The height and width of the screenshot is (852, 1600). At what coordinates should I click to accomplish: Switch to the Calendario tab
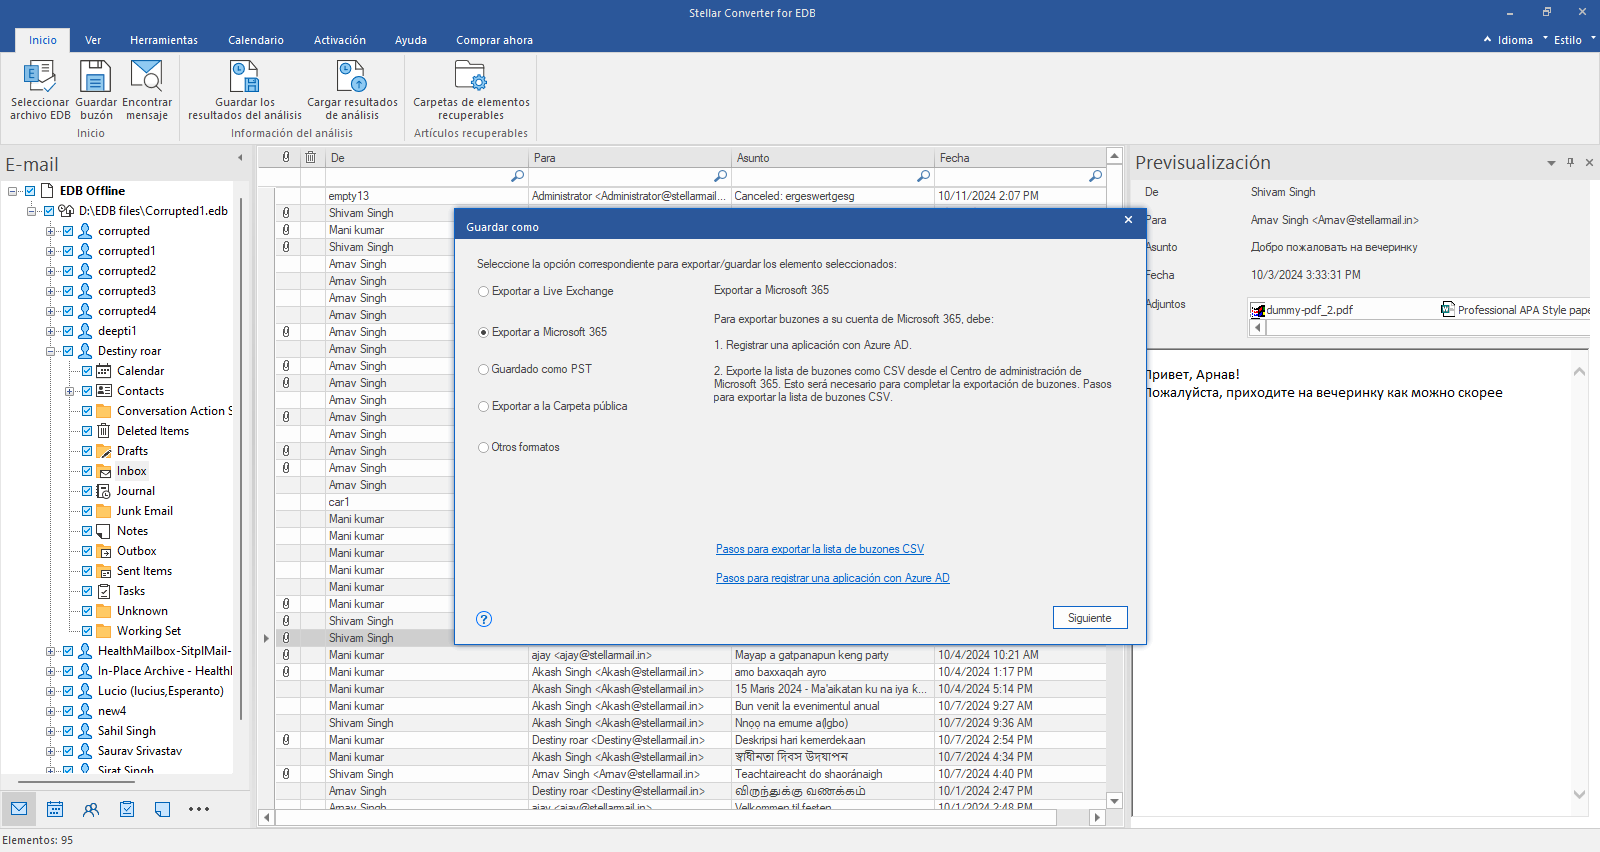point(256,40)
